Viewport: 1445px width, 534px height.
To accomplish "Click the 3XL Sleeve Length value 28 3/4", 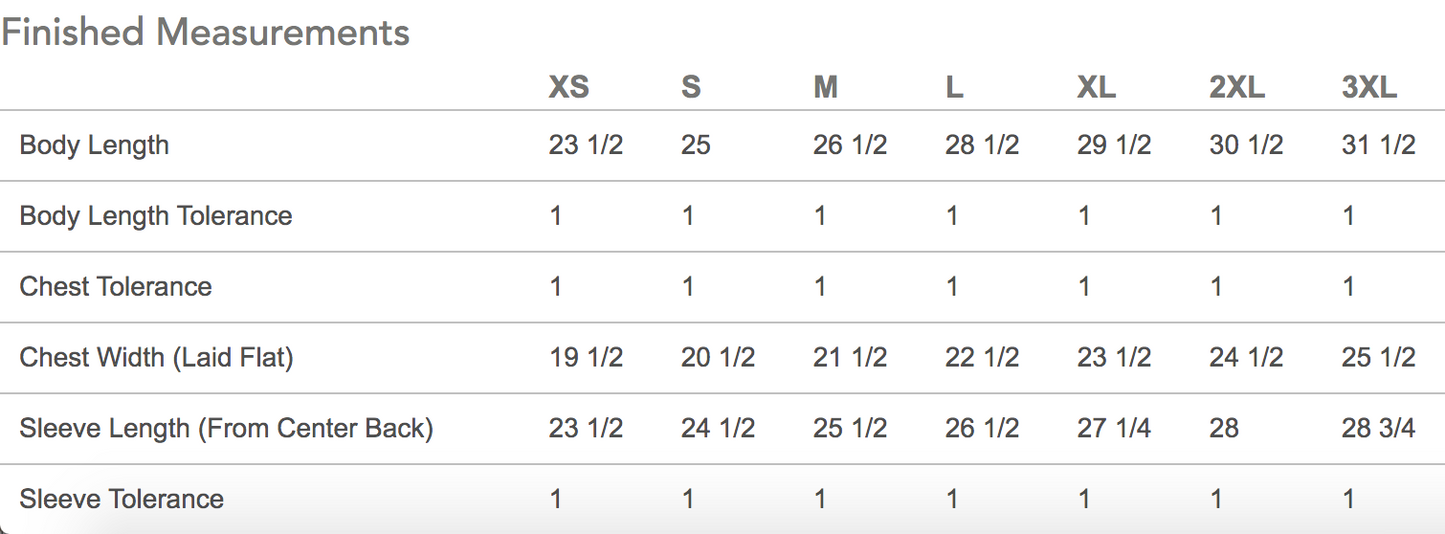I will 1378,429.
